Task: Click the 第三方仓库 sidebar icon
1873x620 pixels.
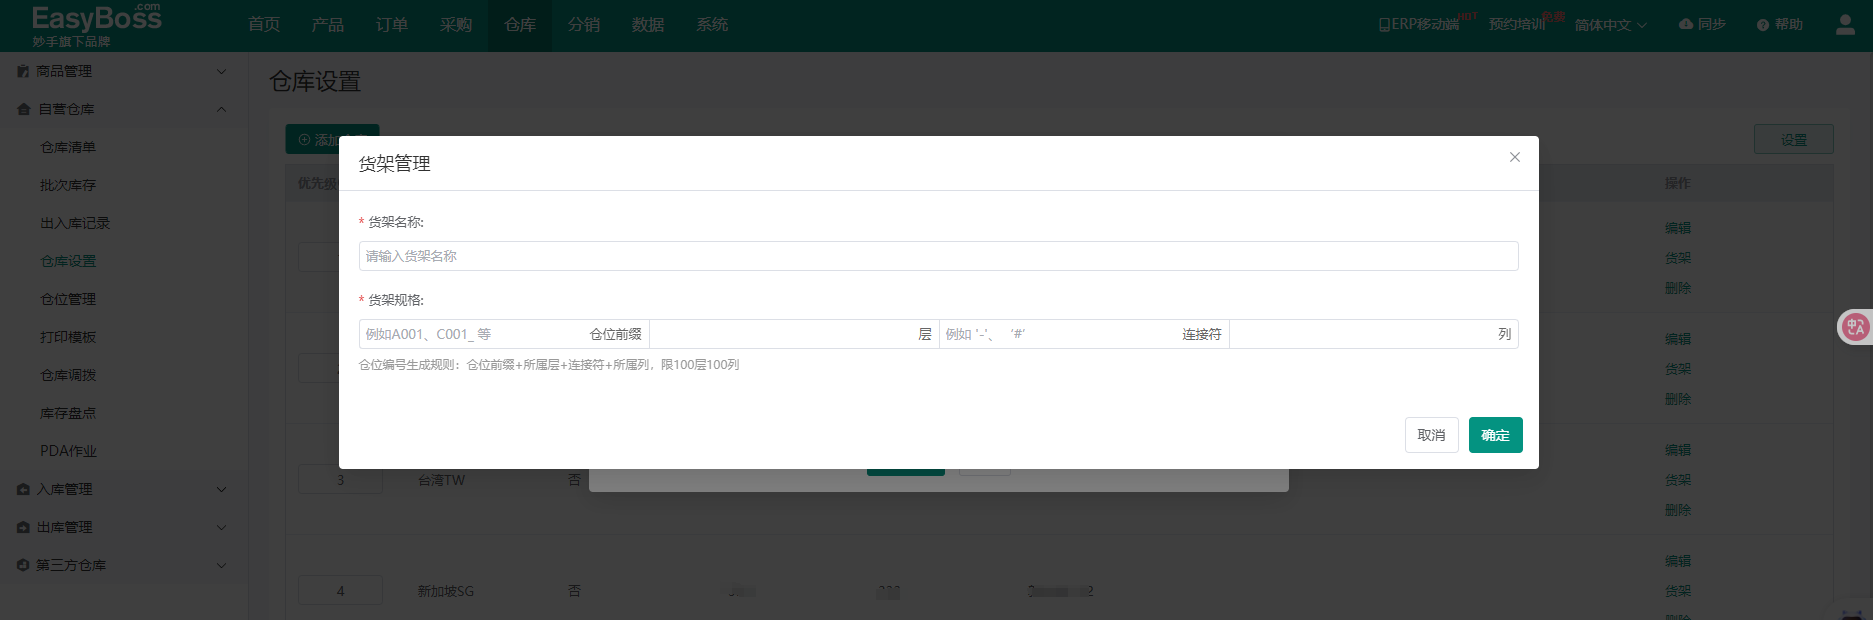Action: (23, 565)
